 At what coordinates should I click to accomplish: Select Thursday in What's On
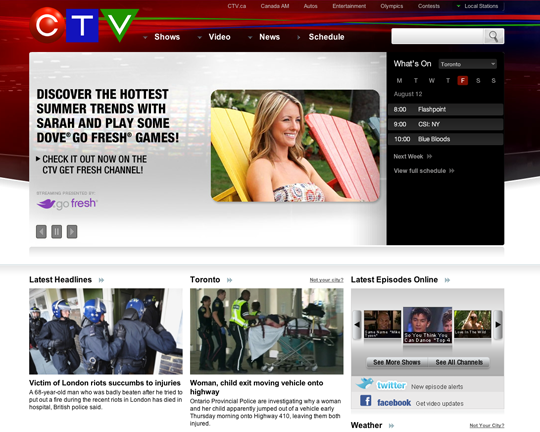pyautogui.click(x=448, y=81)
